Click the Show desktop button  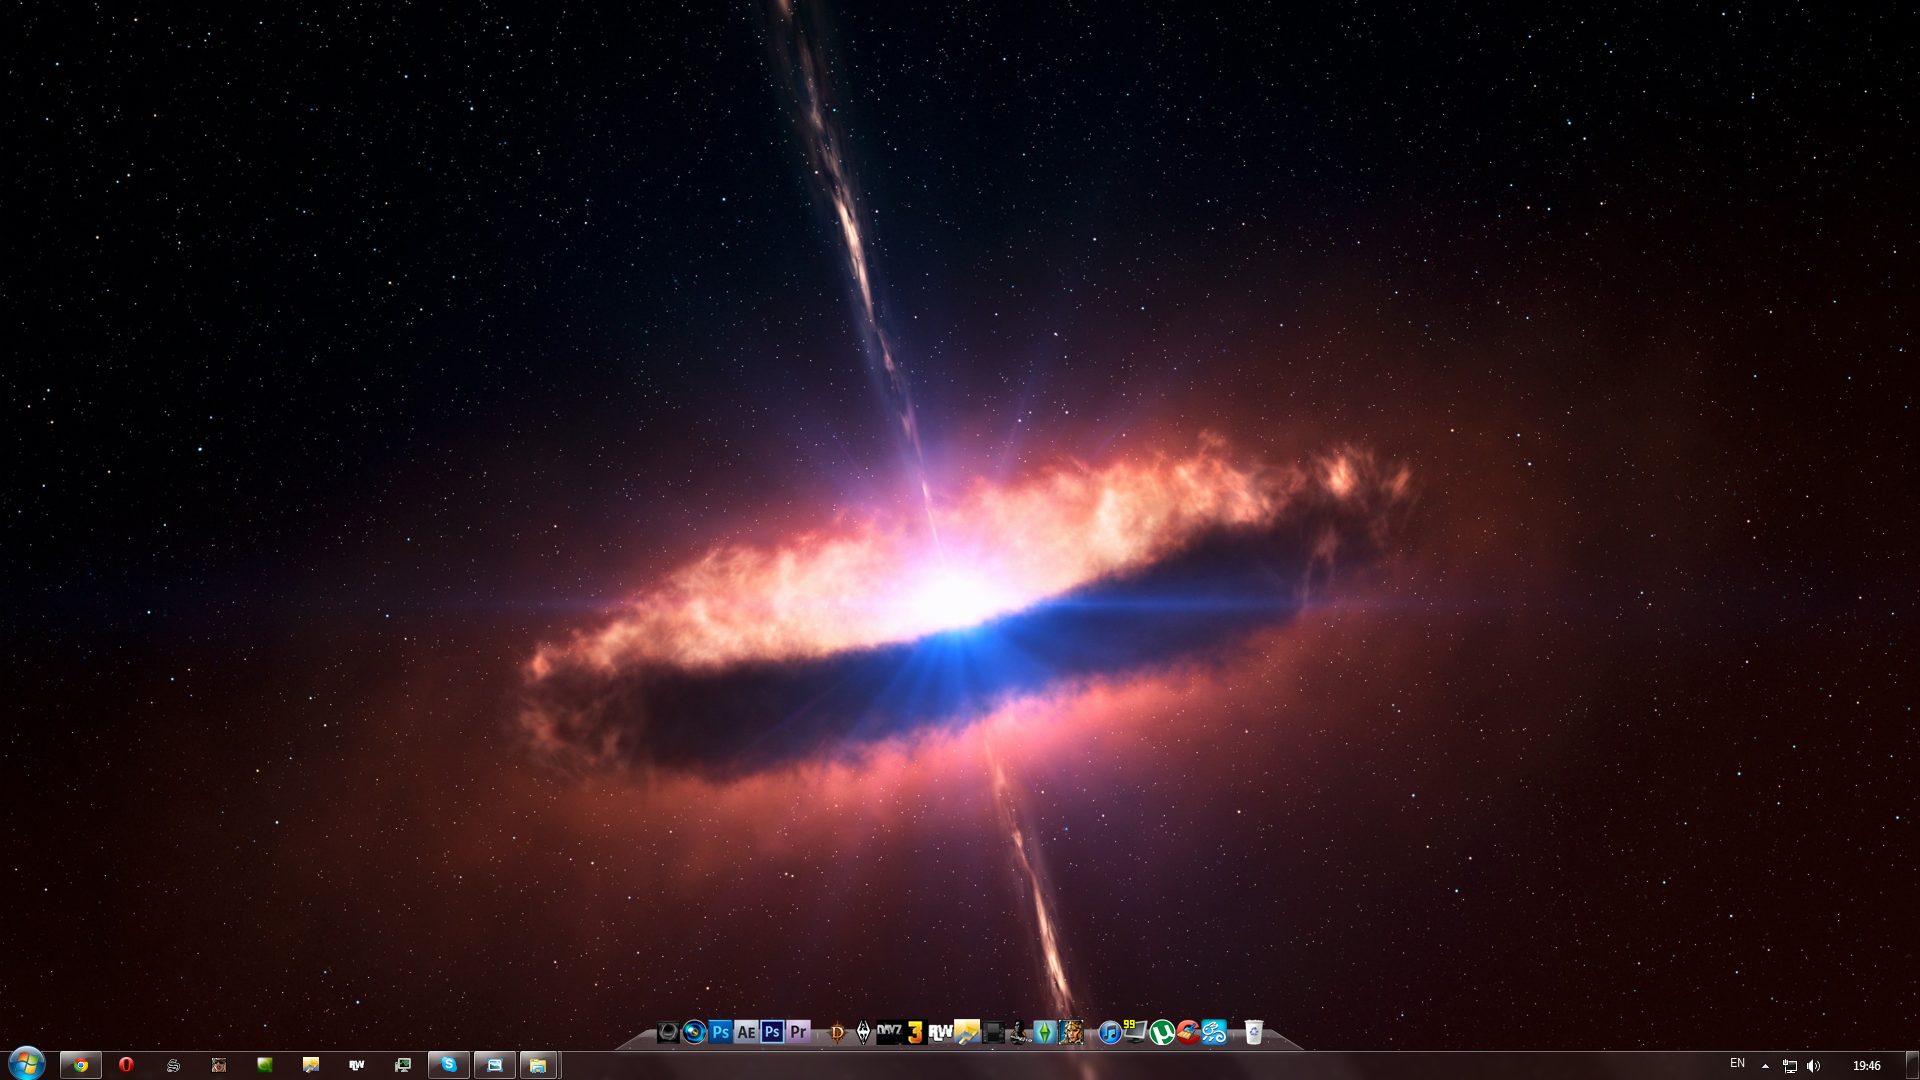pos(1912,1065)
